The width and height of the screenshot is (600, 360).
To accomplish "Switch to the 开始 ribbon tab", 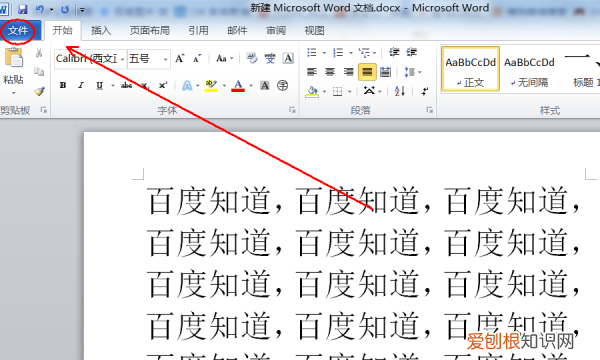I will pyautogui.click(x=62, y=31).
